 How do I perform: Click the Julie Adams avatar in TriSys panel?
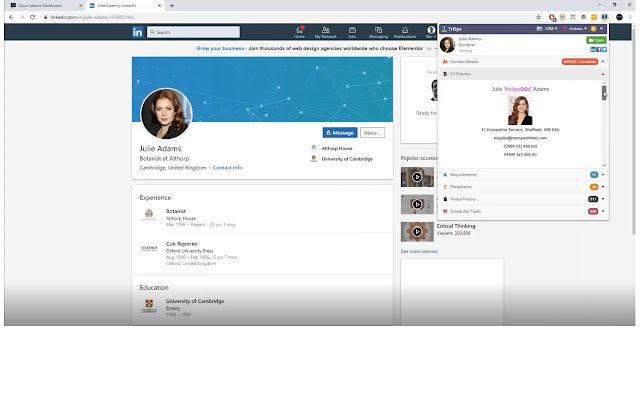447,45
